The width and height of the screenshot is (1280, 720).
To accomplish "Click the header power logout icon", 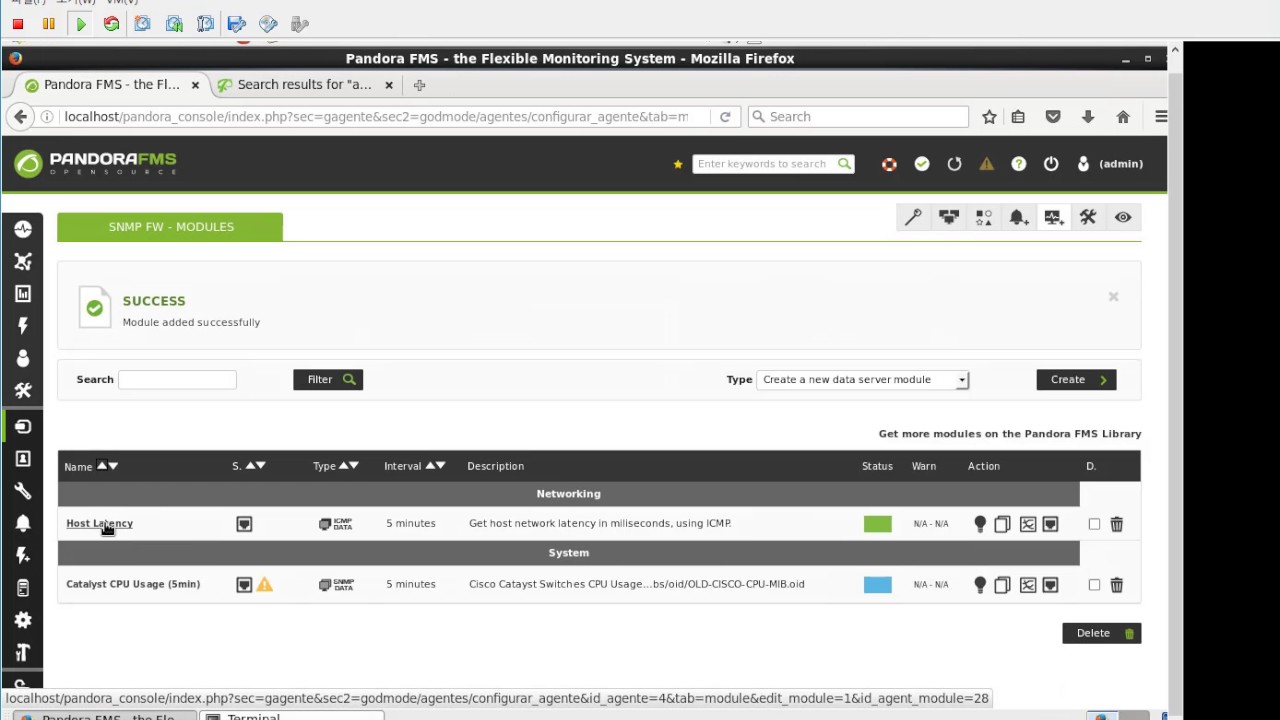I will (x=1051, y=164).
